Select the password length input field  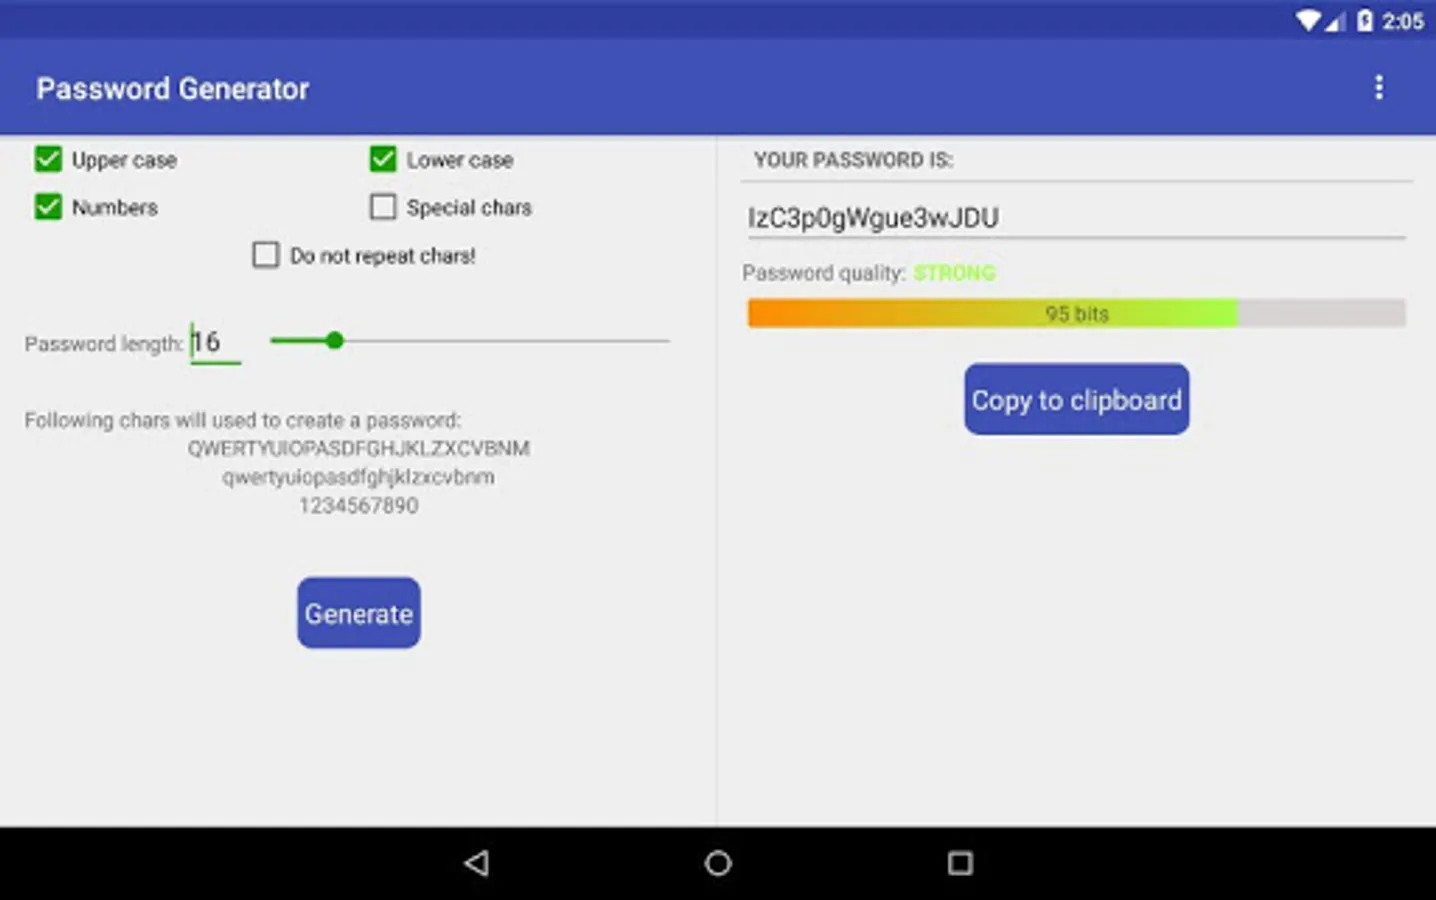click(x=214, y=342)
